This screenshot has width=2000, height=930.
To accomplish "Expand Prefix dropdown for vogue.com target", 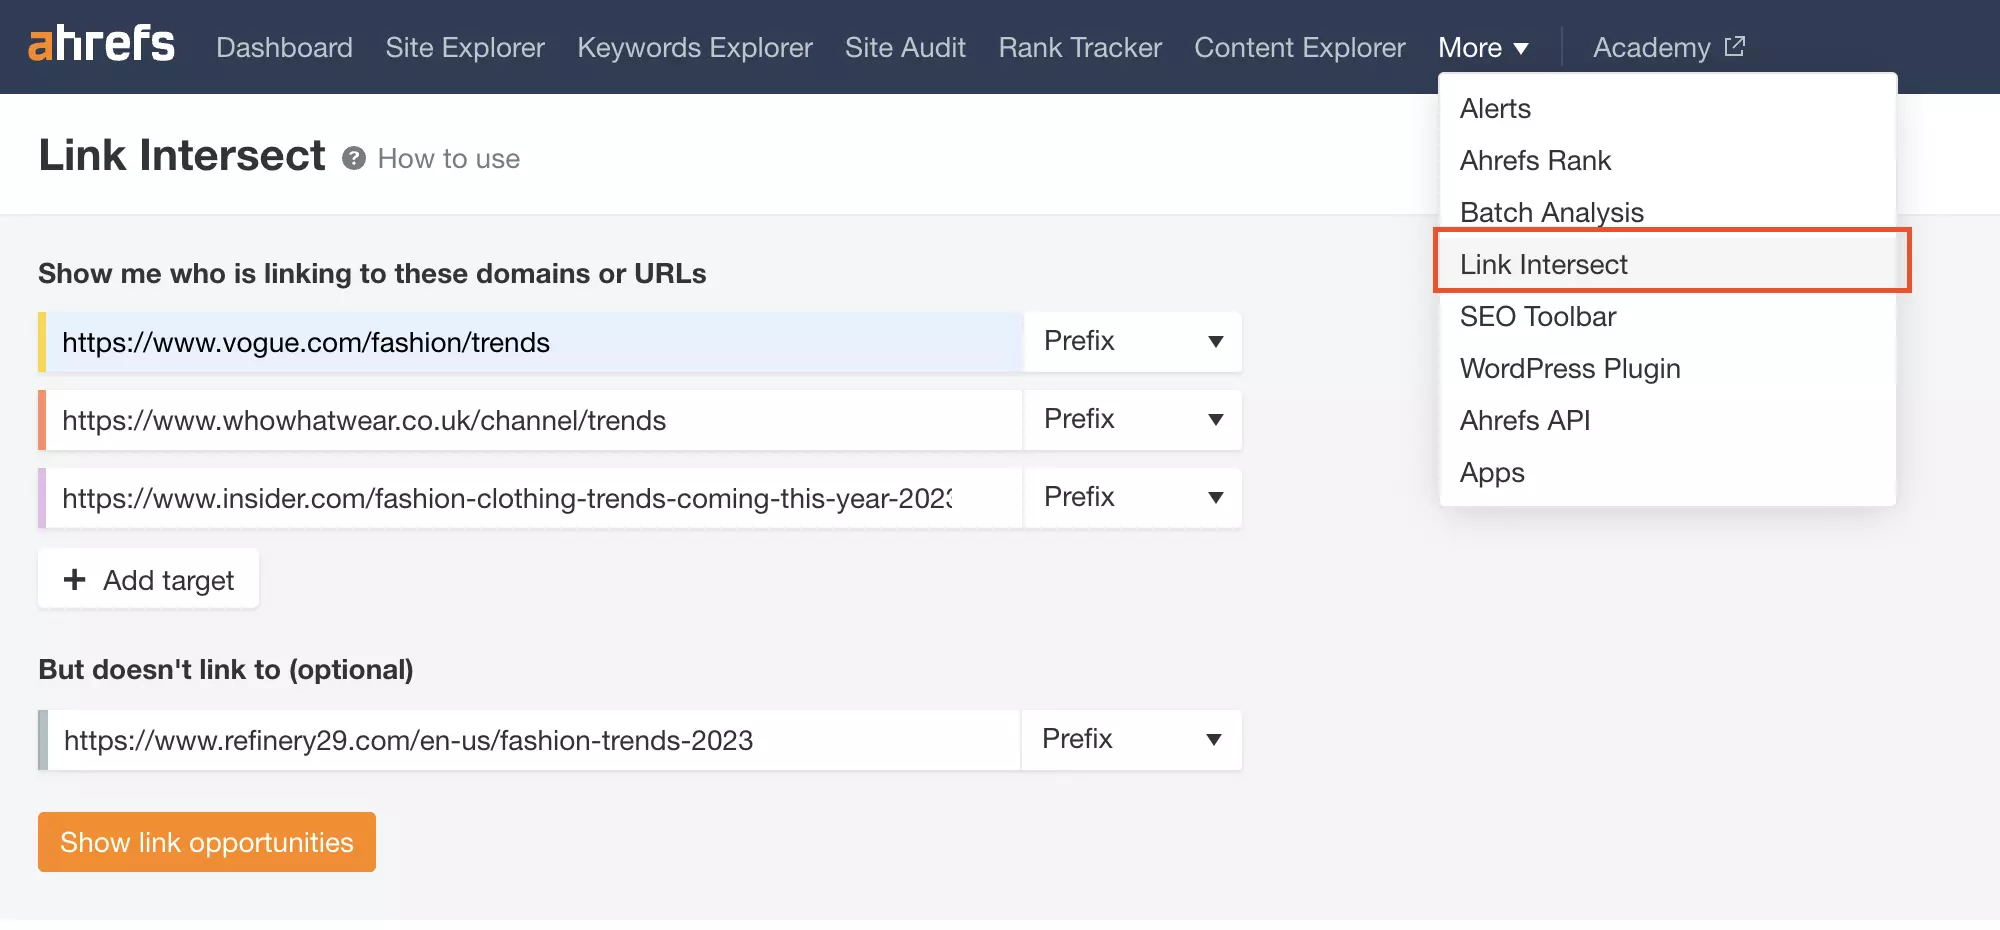I will [1133, 342].
